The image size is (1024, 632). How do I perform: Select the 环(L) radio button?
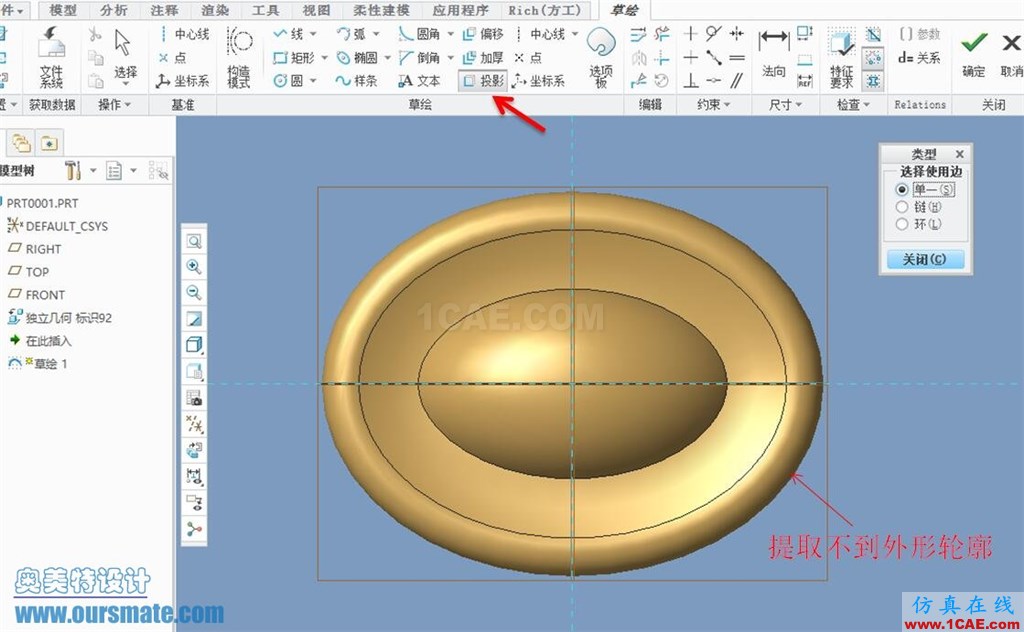tap(903, 224)
